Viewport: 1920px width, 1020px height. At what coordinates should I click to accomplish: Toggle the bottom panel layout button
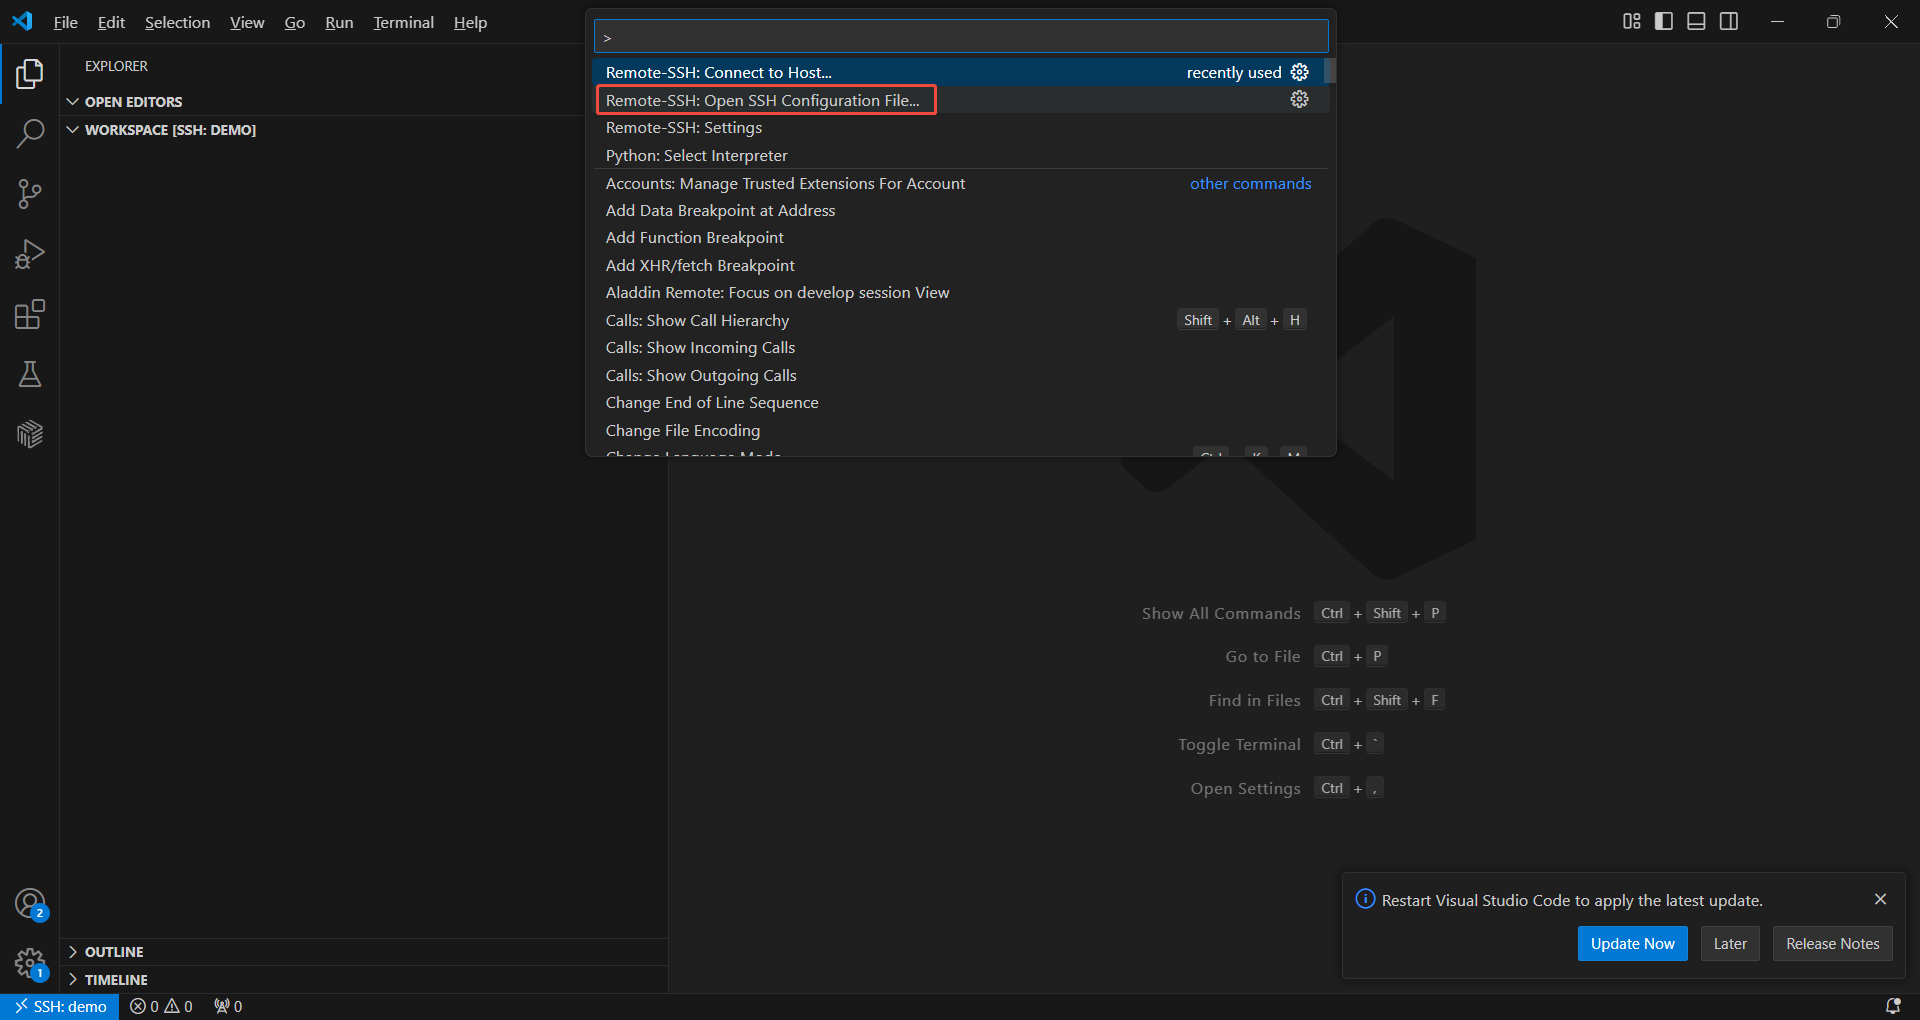1696,22
